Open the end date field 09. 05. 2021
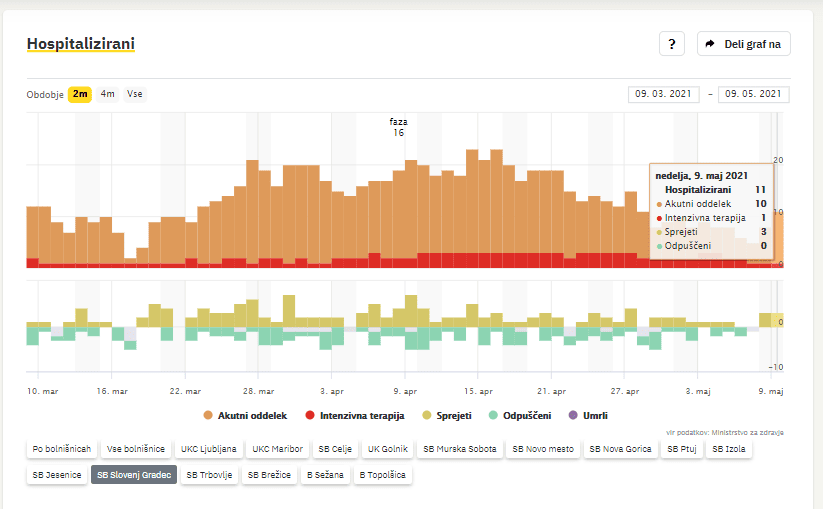This screenshot has width=823, height=509. click(753, 94)
